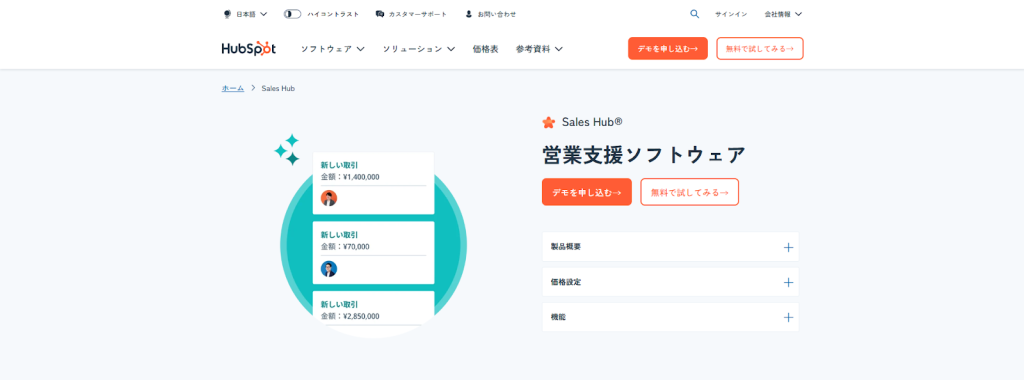Screen dimensions: 1024x380
Task: Click 無料で試してみる button below heading
Action: coord(690,192)
